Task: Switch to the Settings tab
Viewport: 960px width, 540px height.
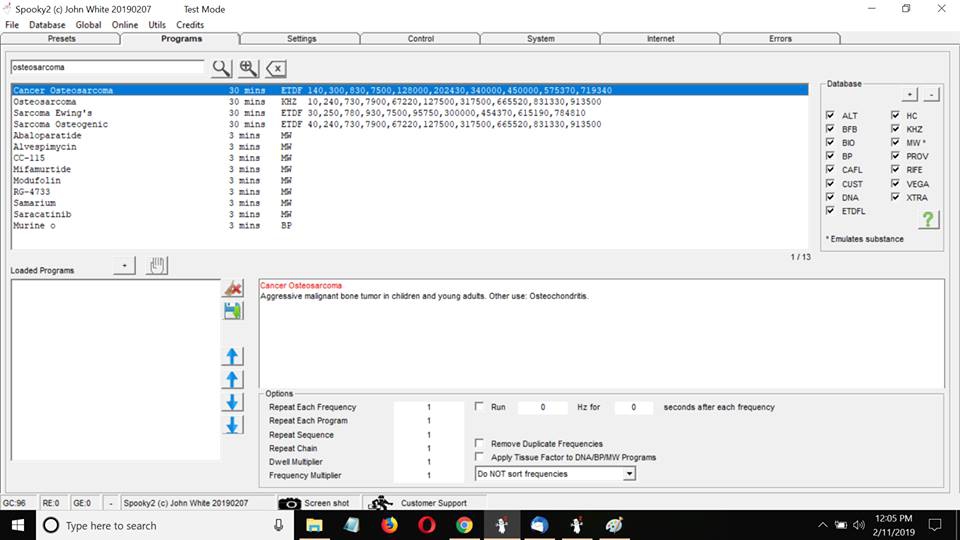Action: 301,39
